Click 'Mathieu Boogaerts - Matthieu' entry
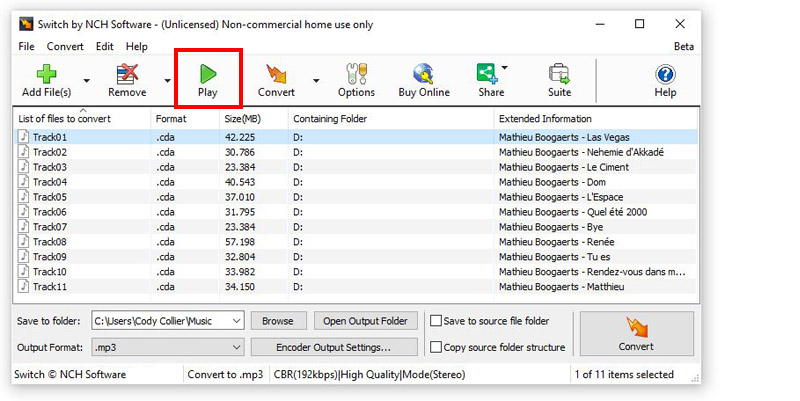800x401 pixels. click(x=561, y=286)
